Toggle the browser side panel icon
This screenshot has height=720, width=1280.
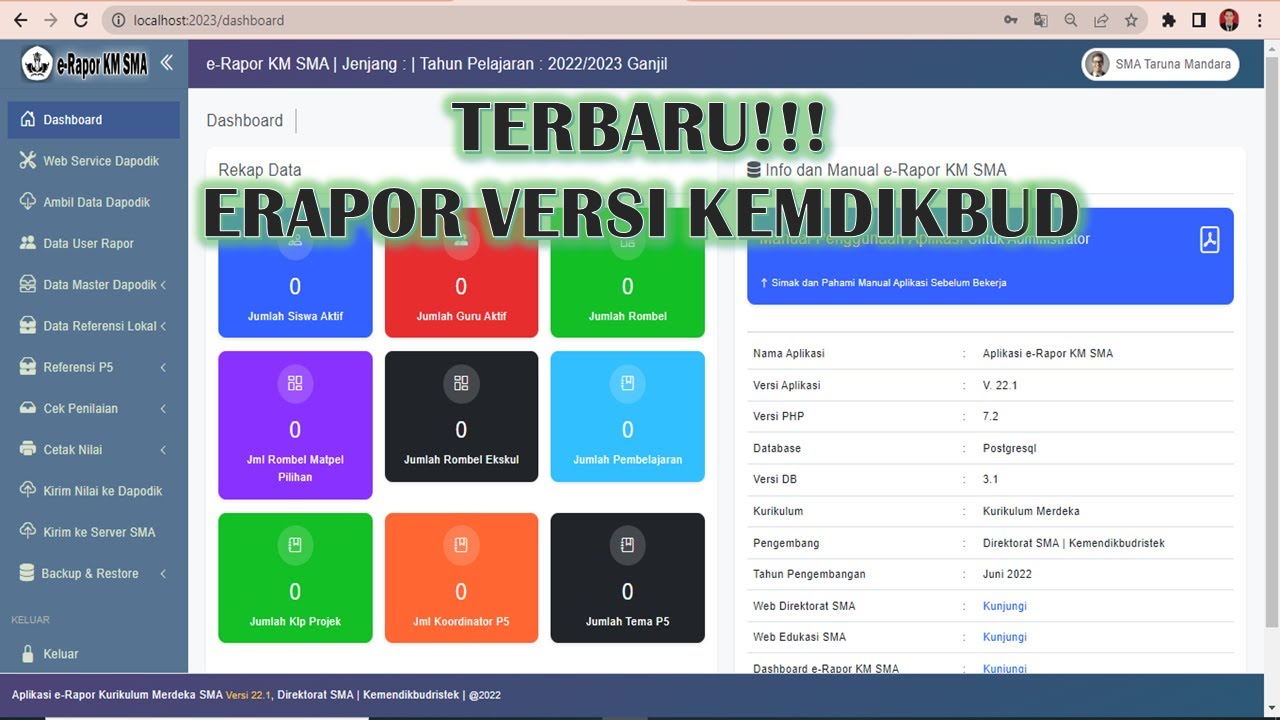(x=1198, y=20)
